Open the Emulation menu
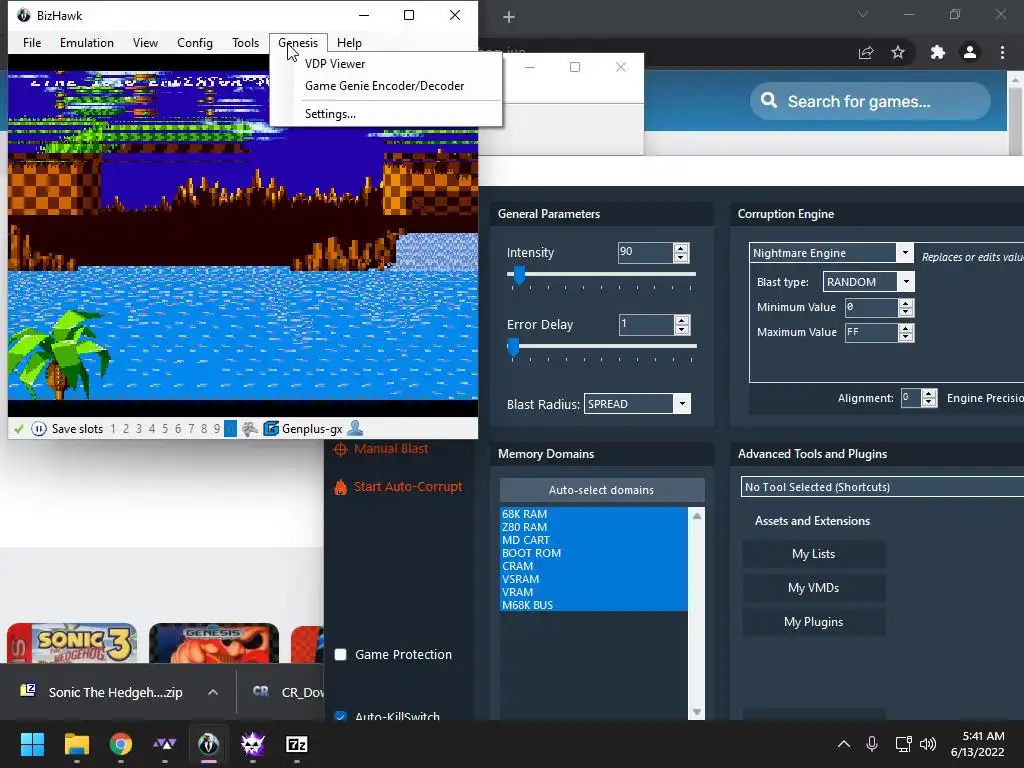1024x768 pixels. (x=86, y=42)
